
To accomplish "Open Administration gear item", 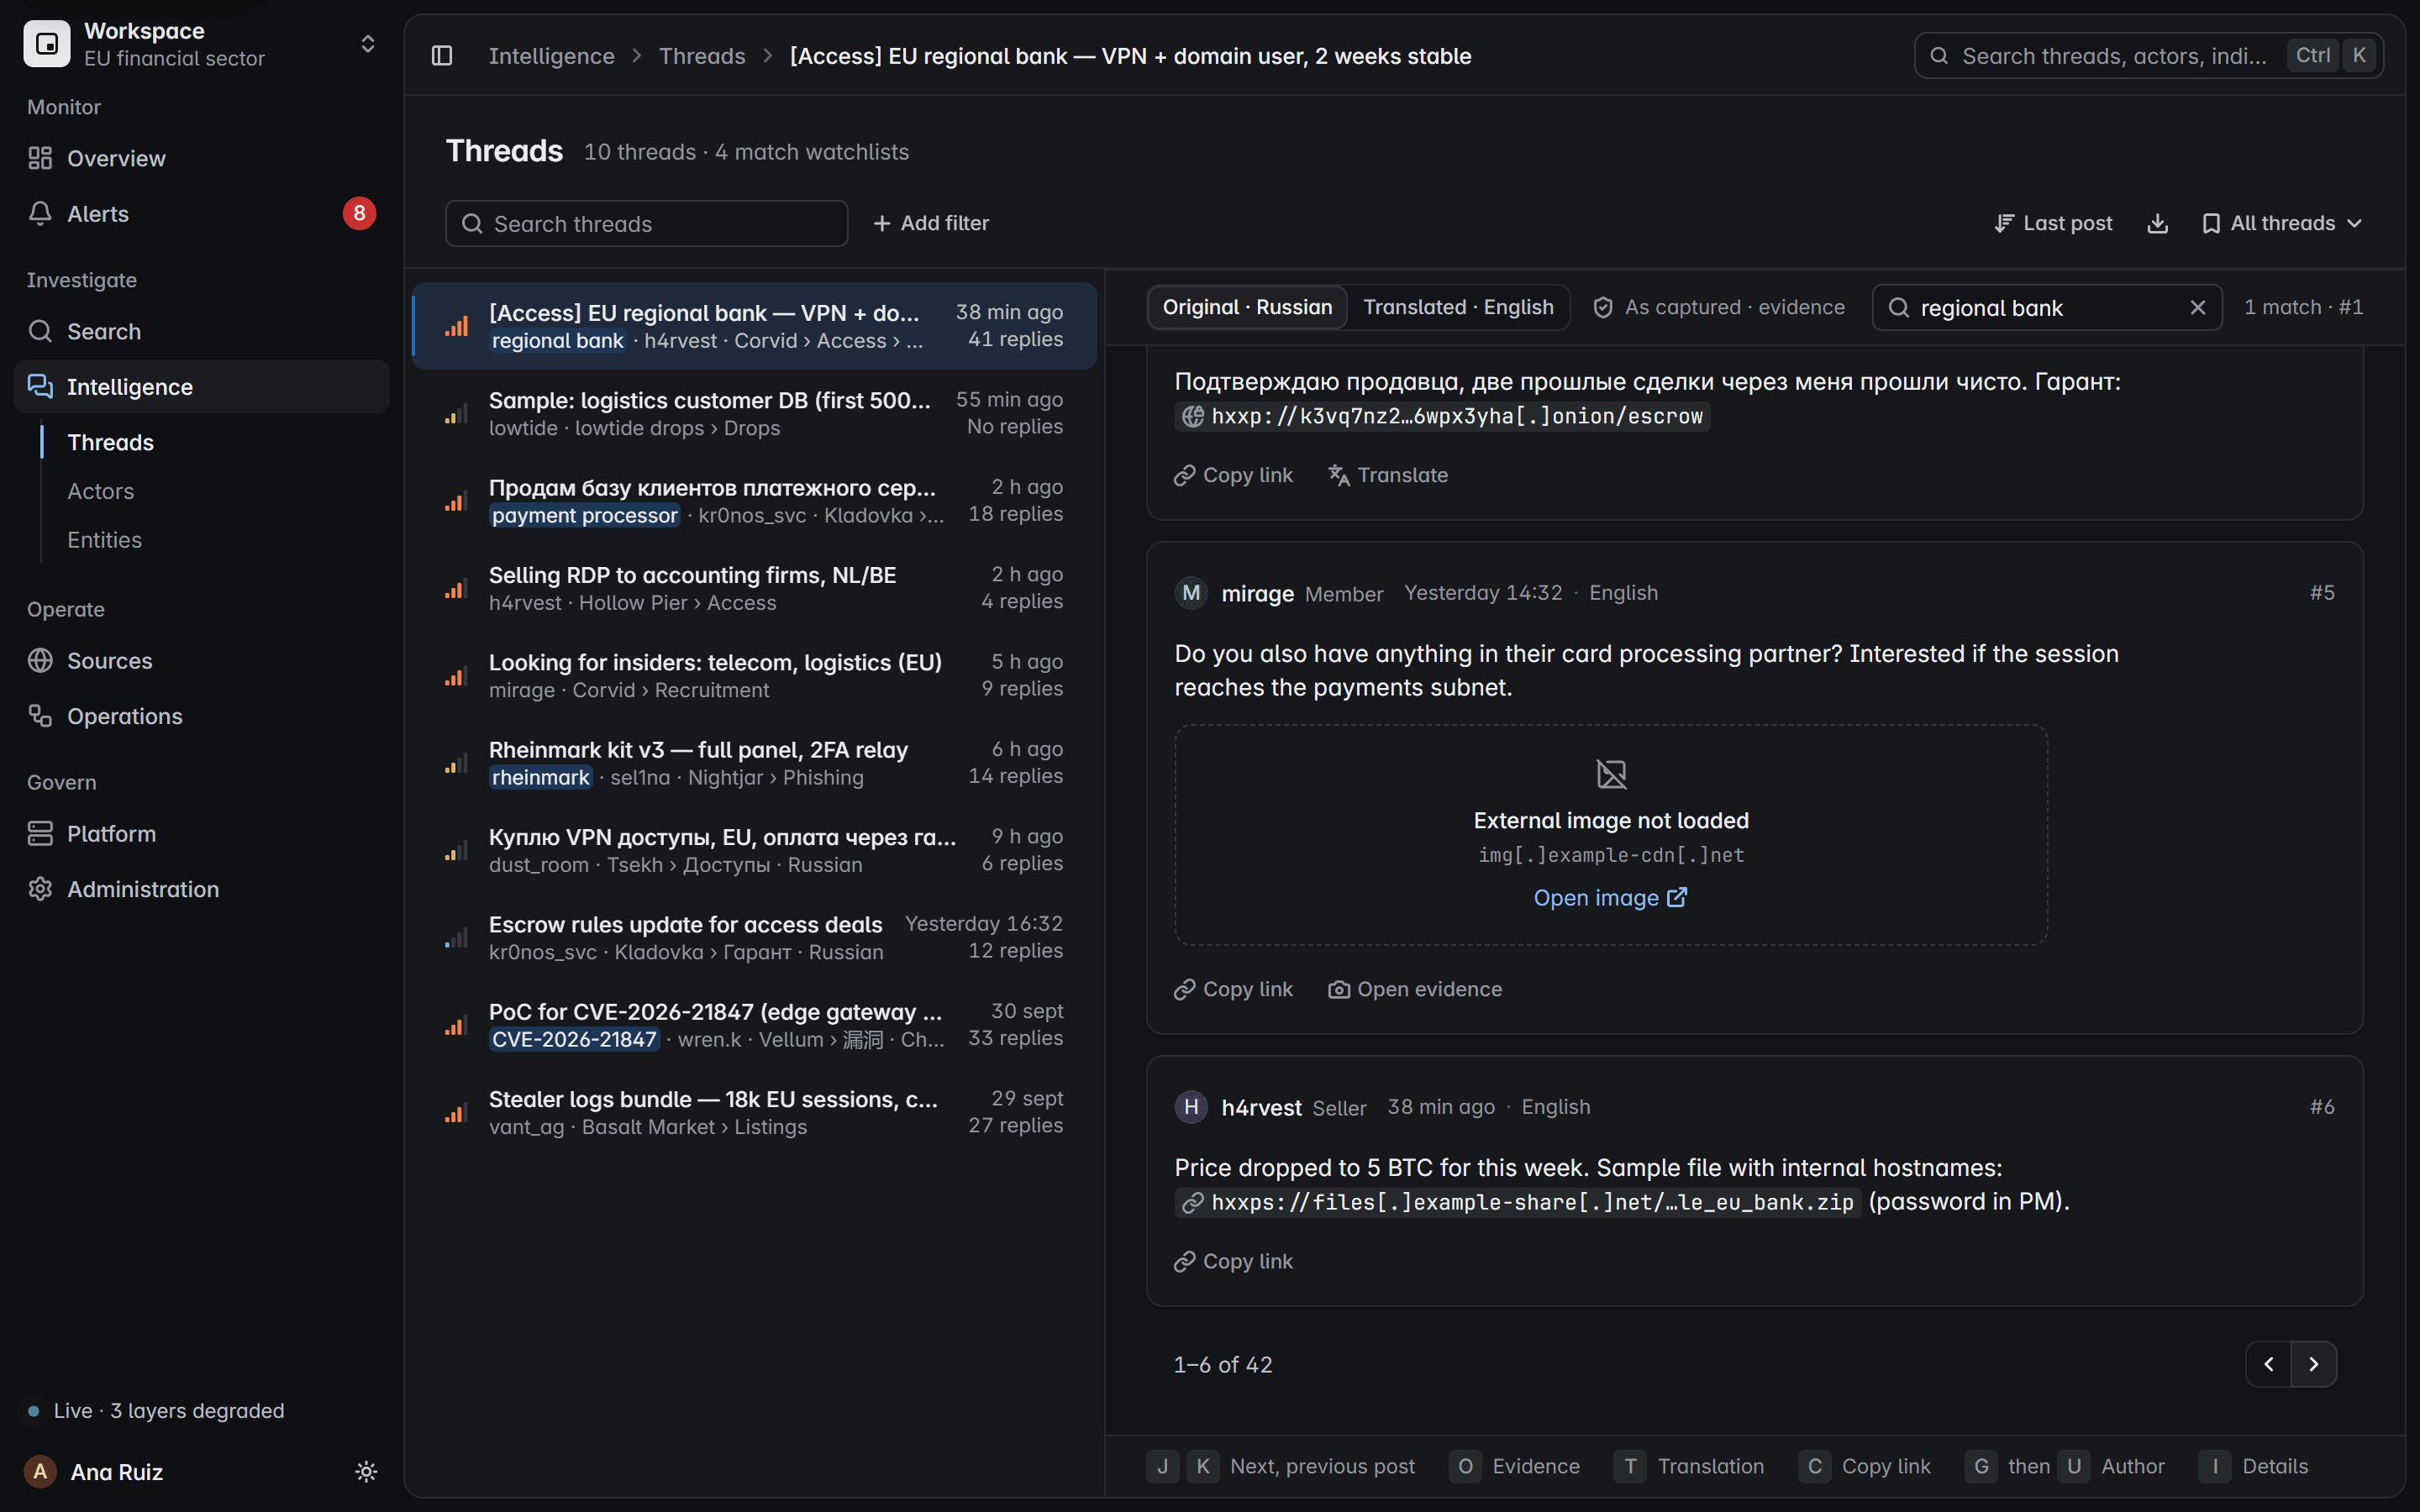I will [201, 889].
